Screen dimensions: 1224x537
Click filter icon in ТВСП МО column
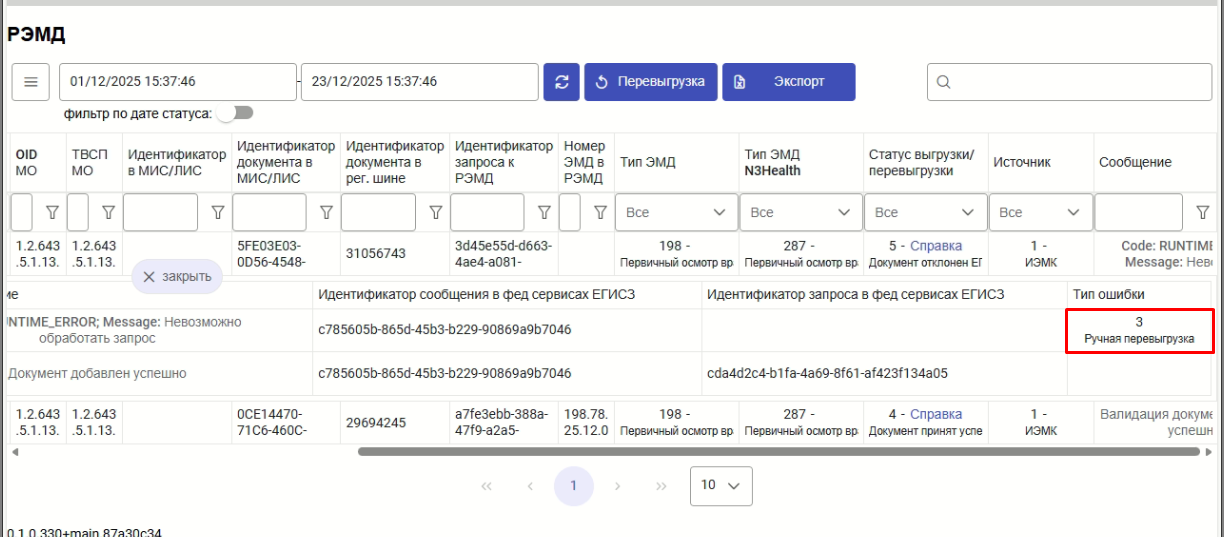click(108, 212)
